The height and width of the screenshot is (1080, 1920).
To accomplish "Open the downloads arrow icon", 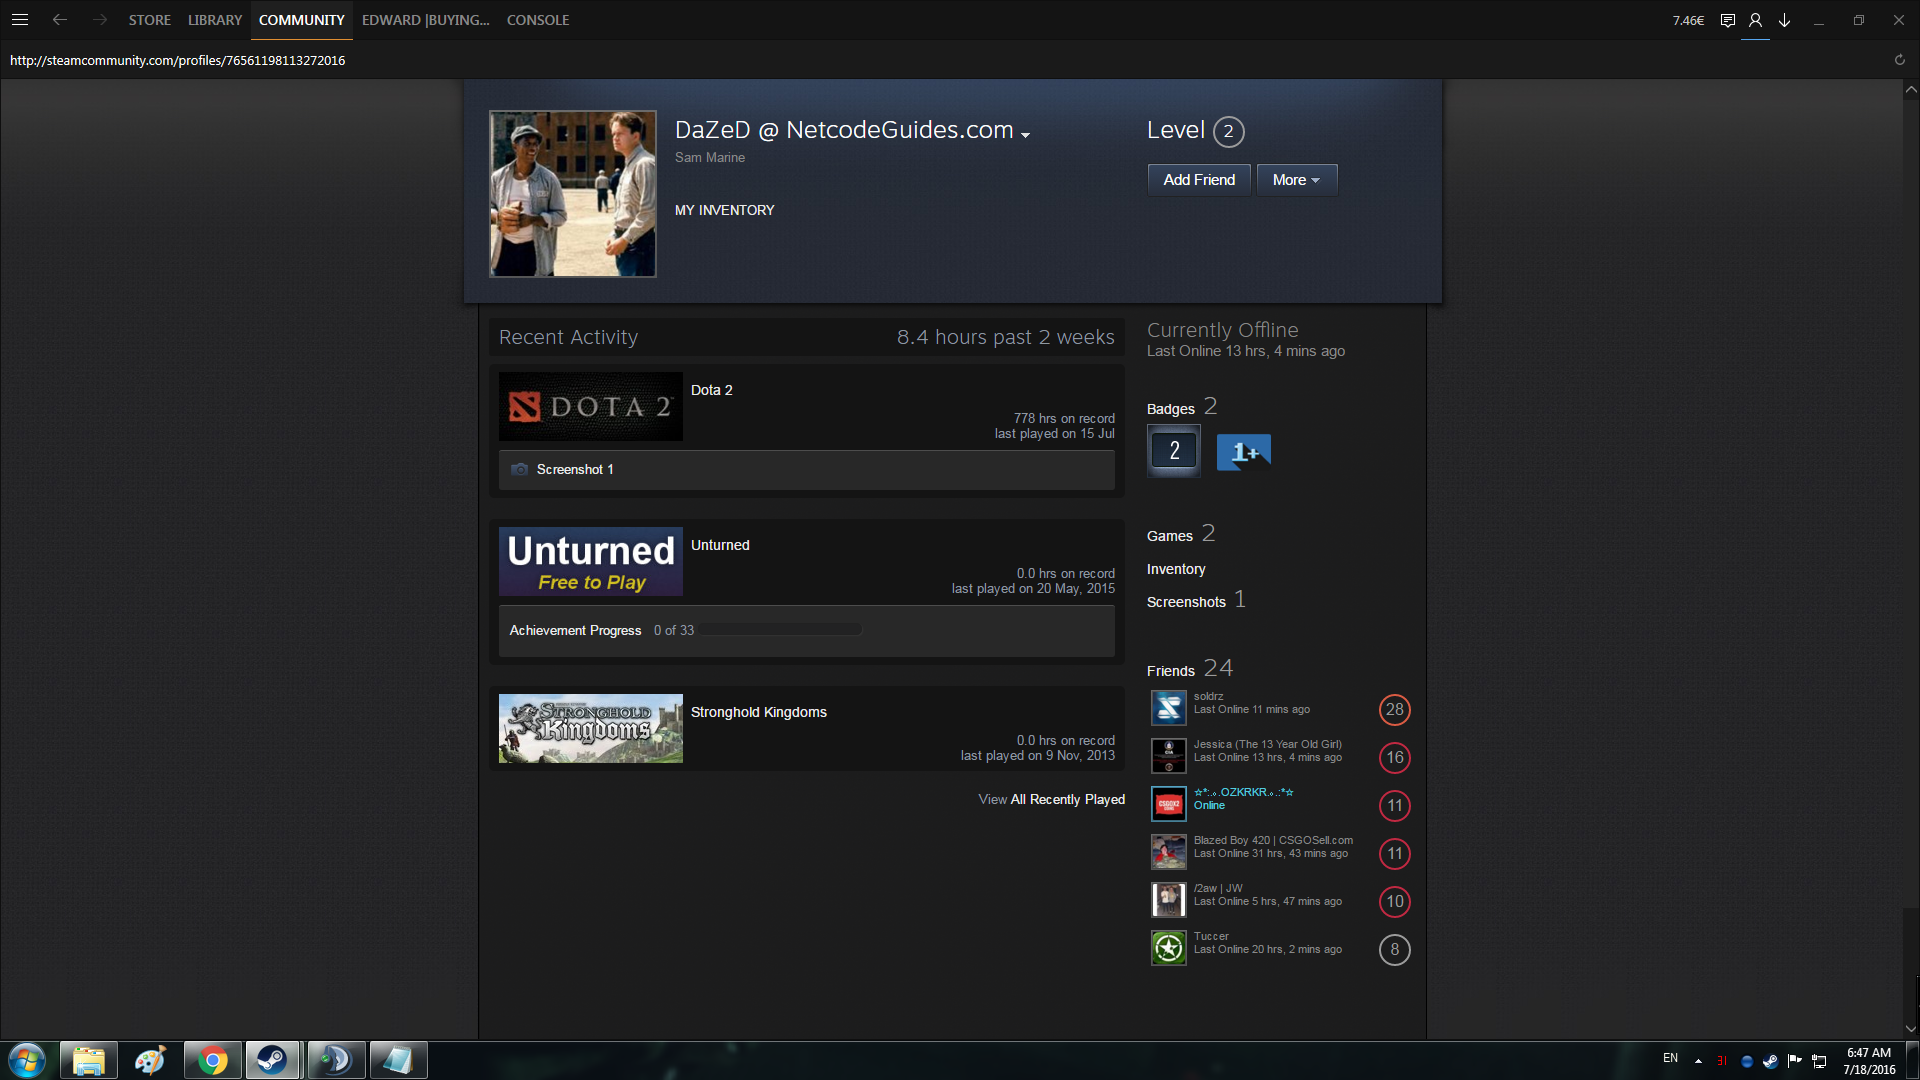I will tap(1784, 20).
